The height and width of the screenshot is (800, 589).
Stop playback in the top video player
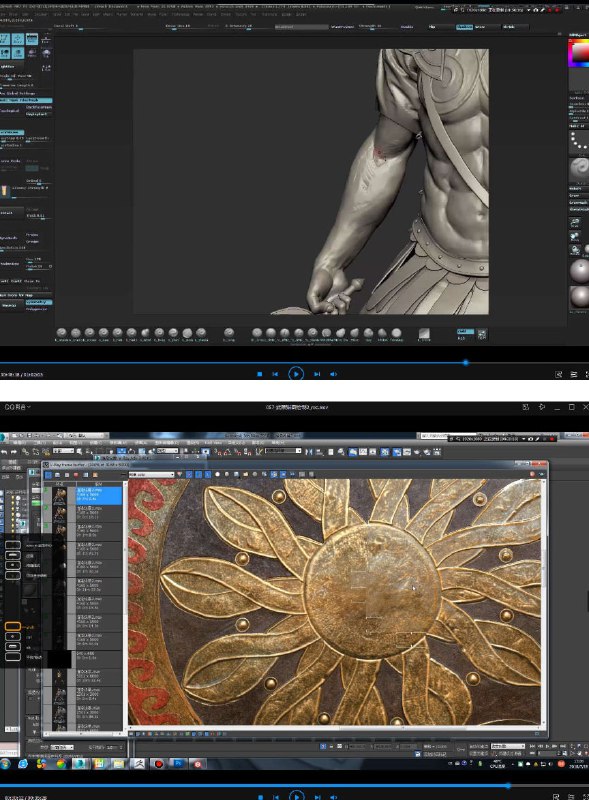(260, 374)
